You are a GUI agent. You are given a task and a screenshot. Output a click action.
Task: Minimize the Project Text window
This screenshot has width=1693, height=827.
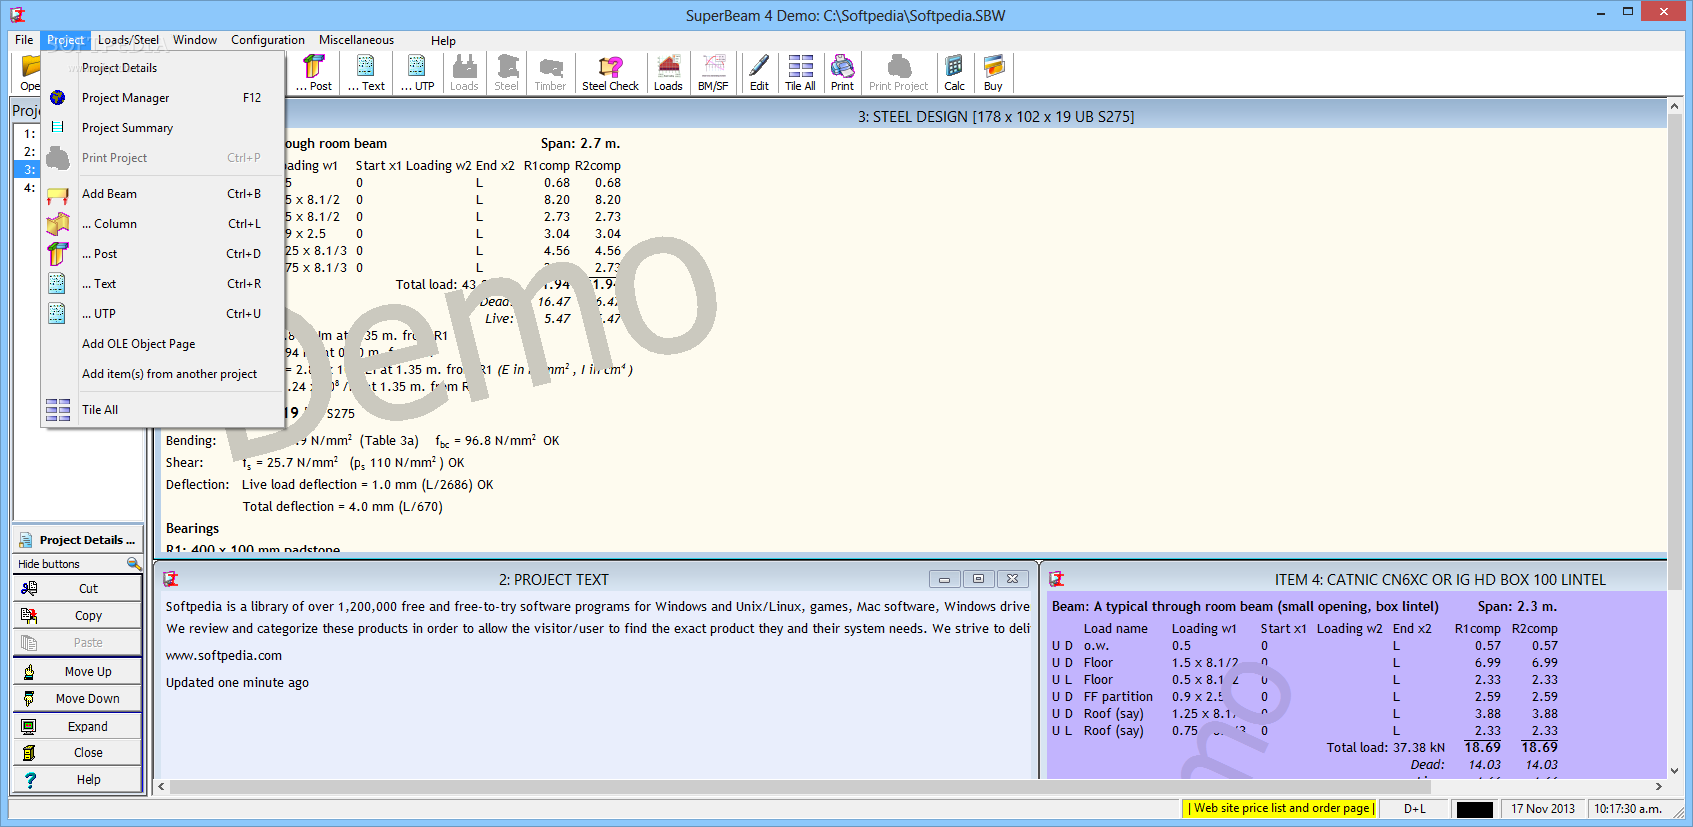944,579
